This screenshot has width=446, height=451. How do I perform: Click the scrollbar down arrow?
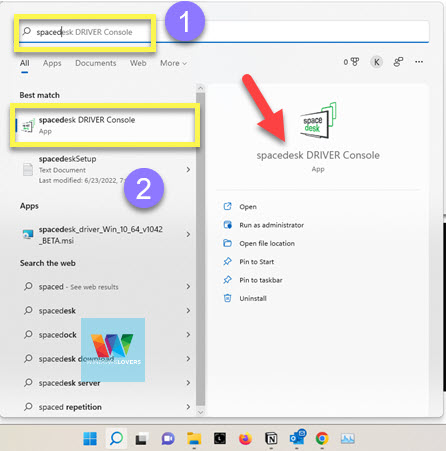point(200,412)
